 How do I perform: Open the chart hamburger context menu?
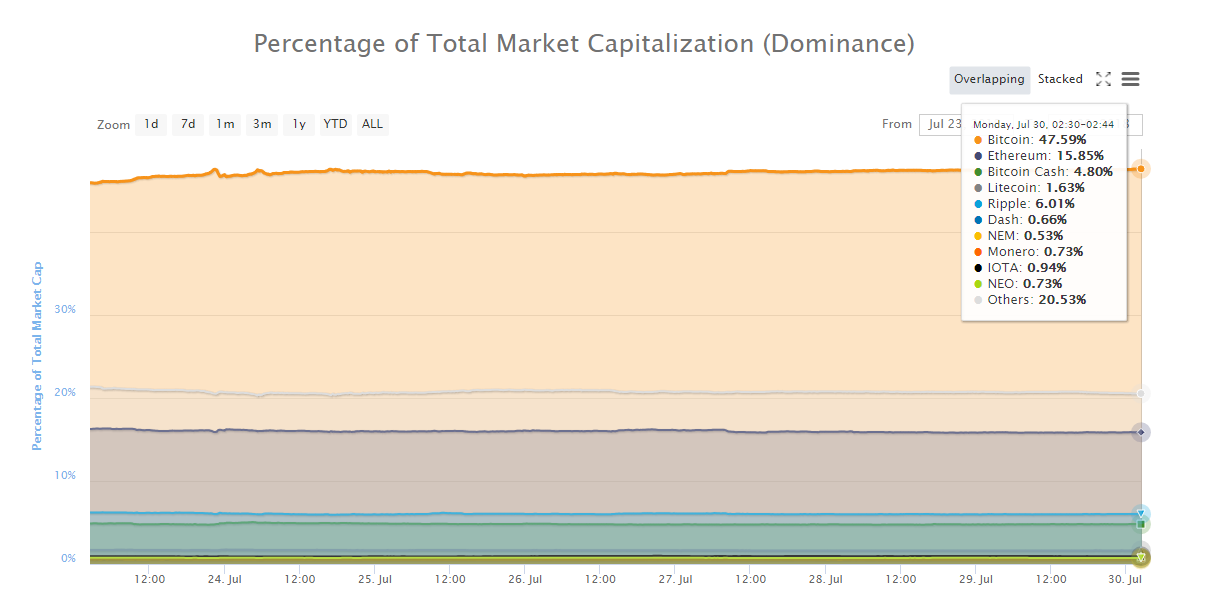point(1130,79)
